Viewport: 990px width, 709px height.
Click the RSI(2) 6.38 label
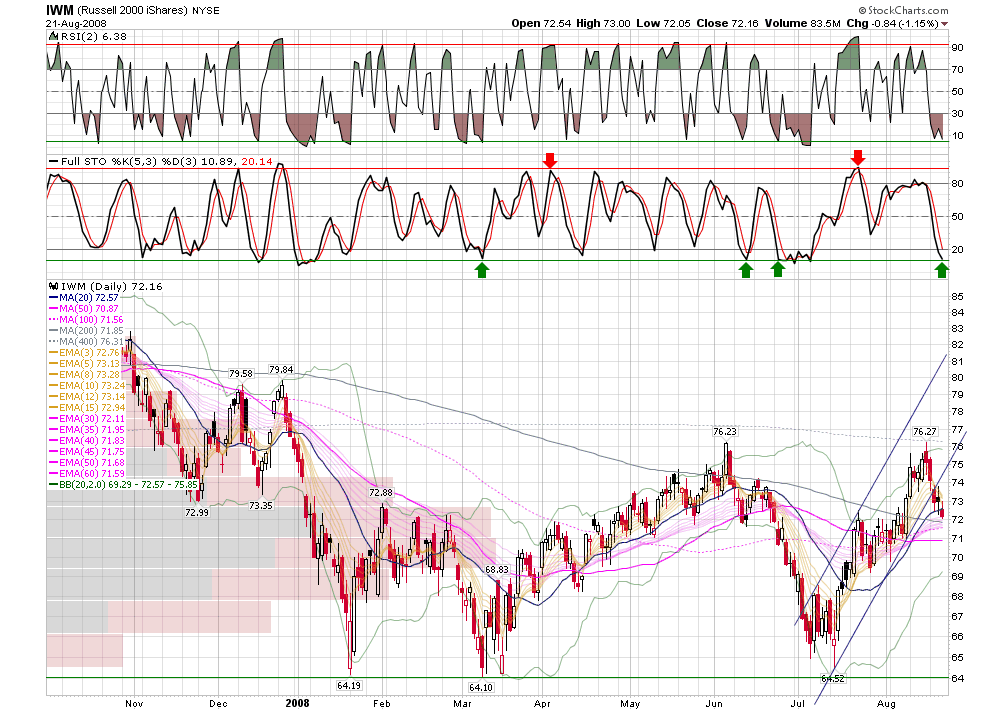coord(93,37)
